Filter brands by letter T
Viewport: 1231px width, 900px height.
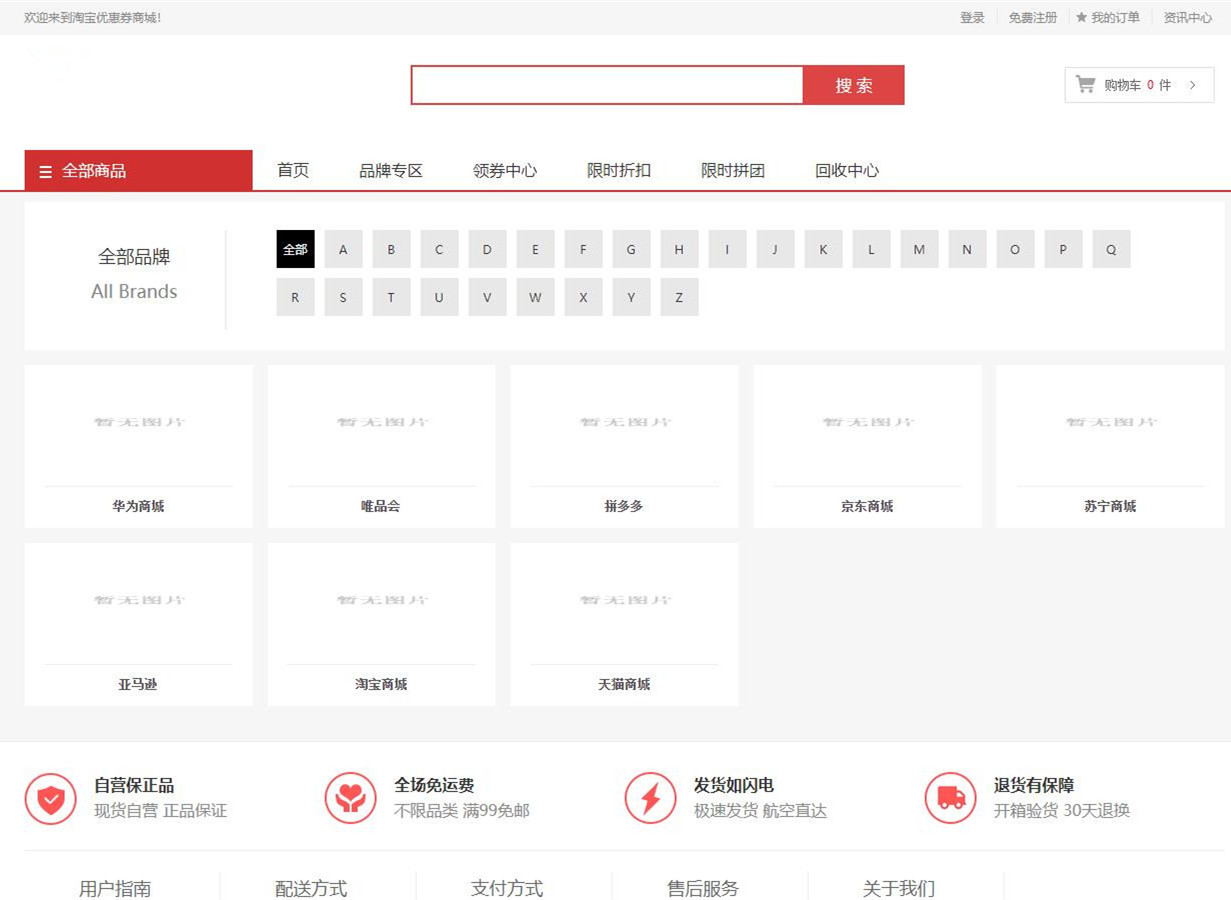(391, 297)
